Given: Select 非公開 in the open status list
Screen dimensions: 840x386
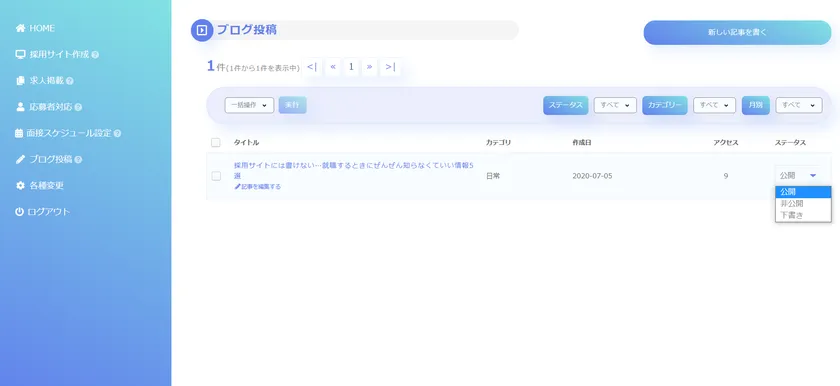Looking at the screenshot, I should pos(803,203).
